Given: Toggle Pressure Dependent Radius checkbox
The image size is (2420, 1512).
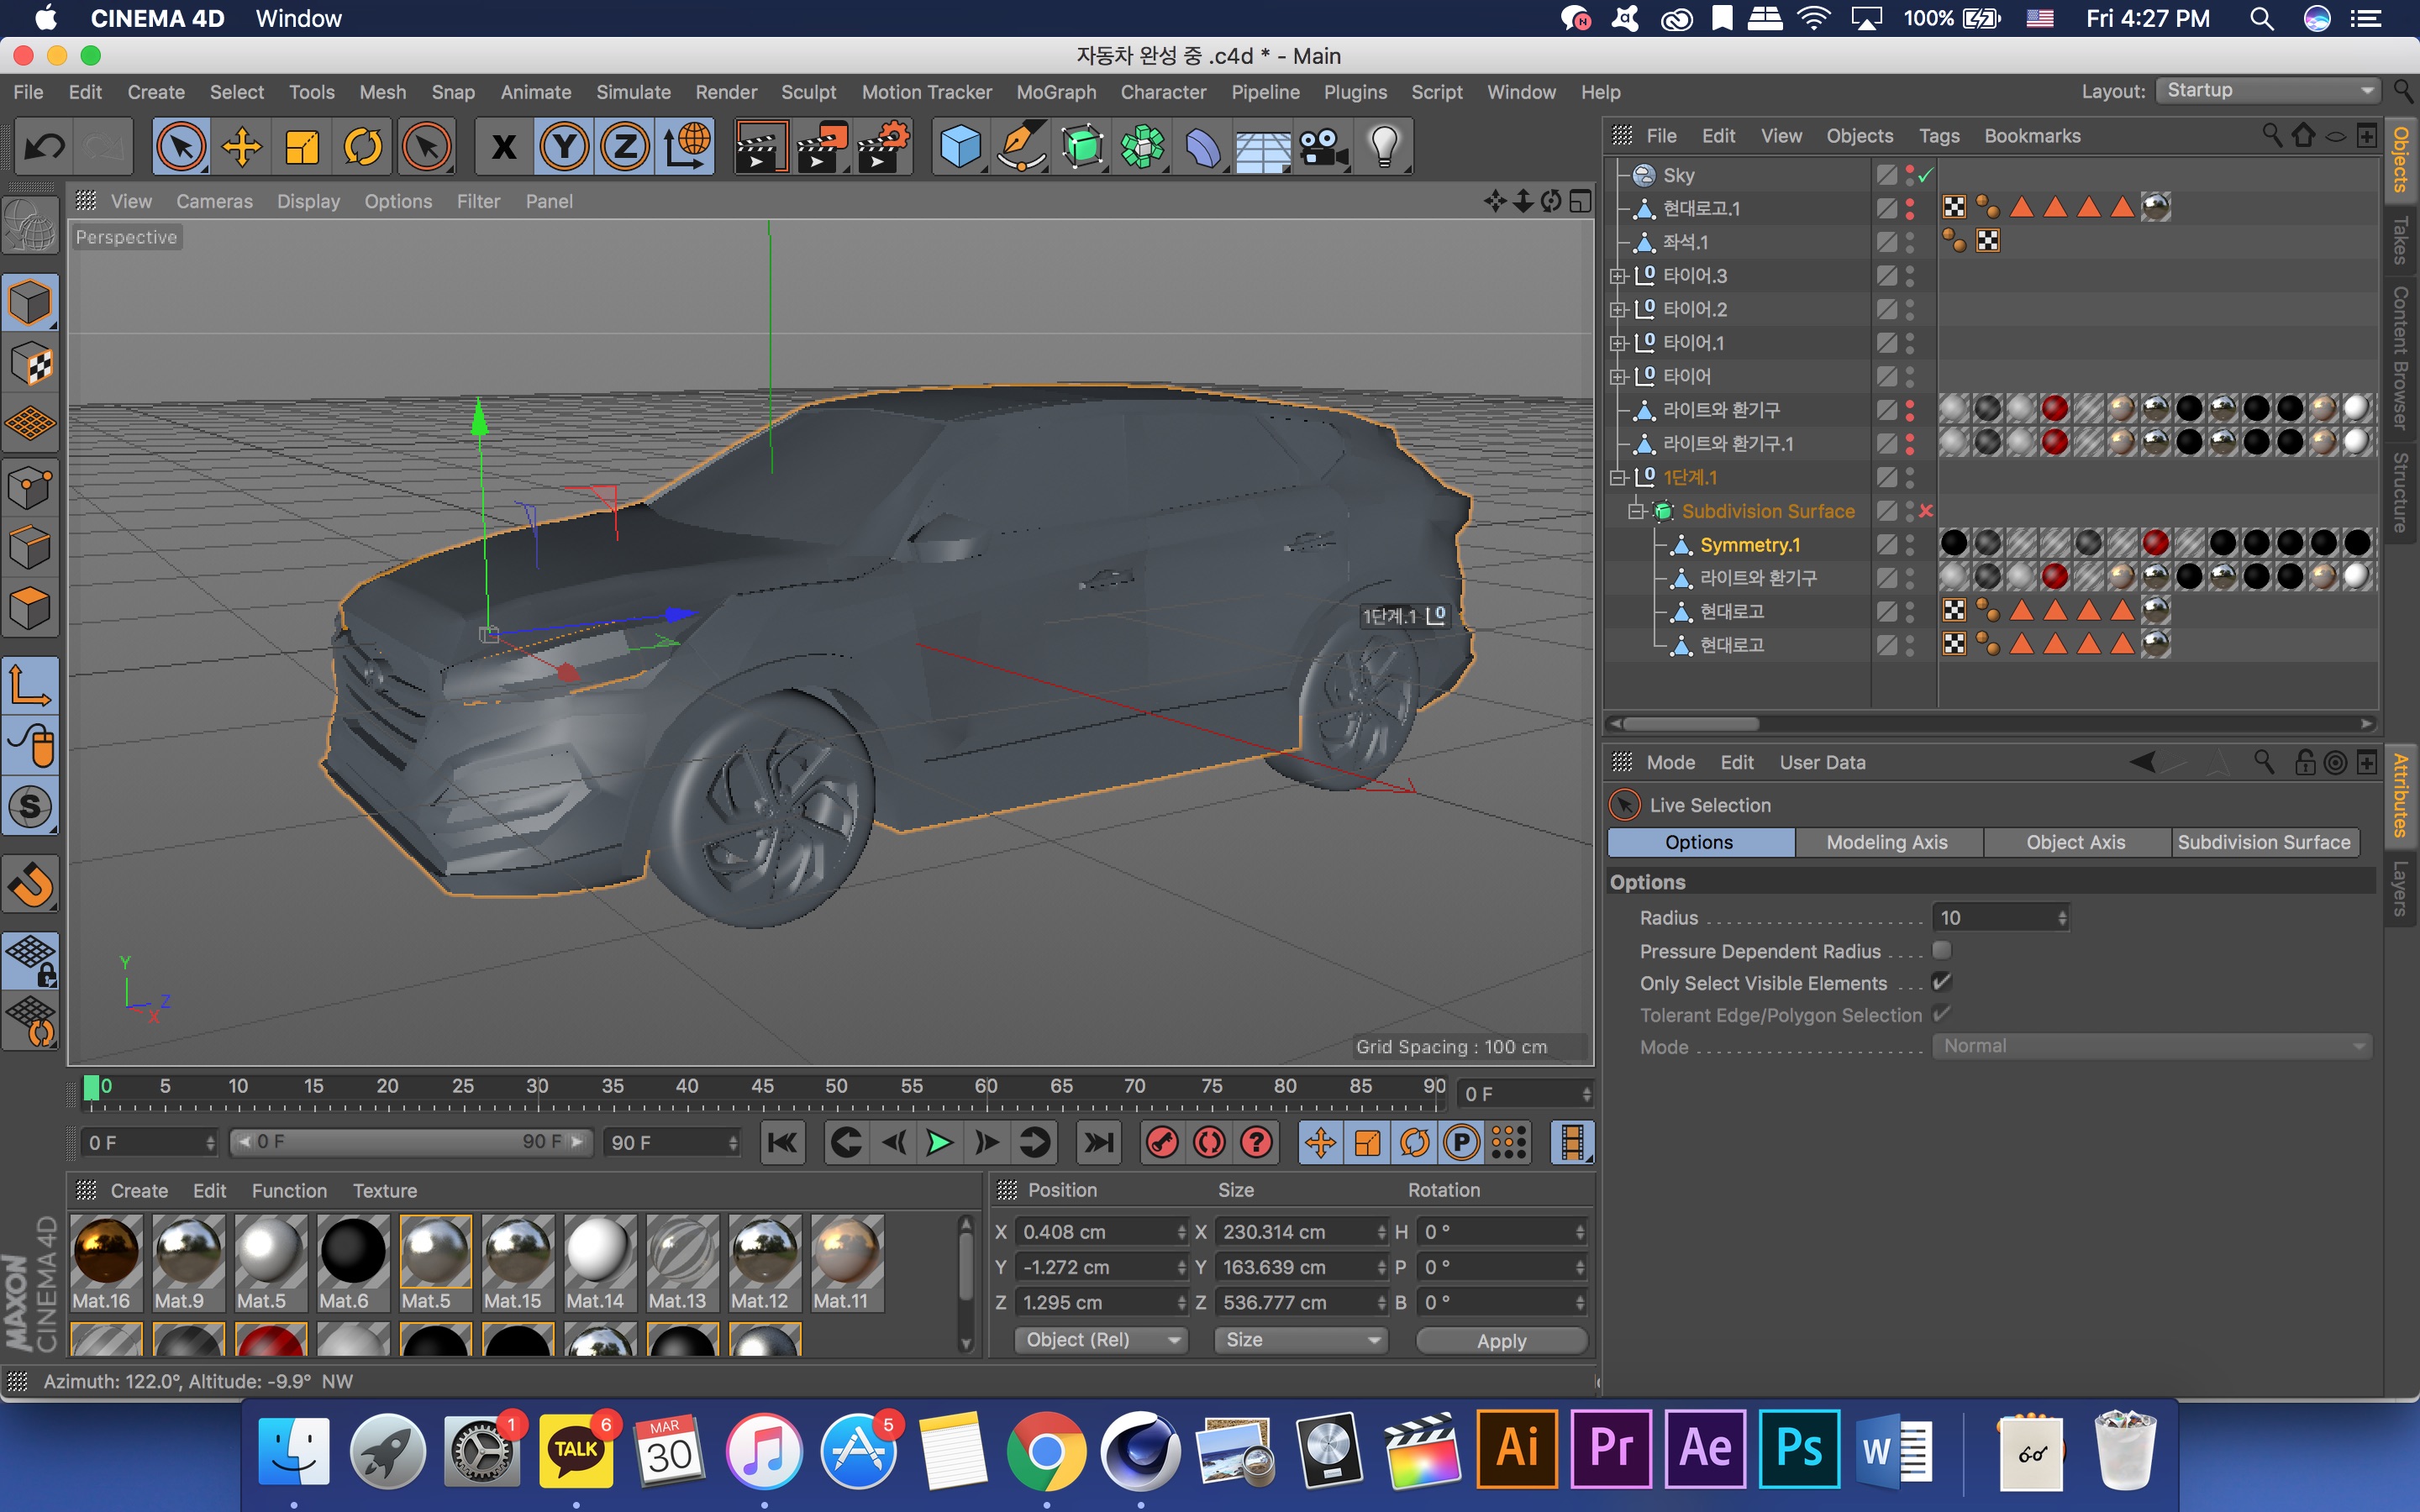Looking at the screenshot, I should point(1942,950).
